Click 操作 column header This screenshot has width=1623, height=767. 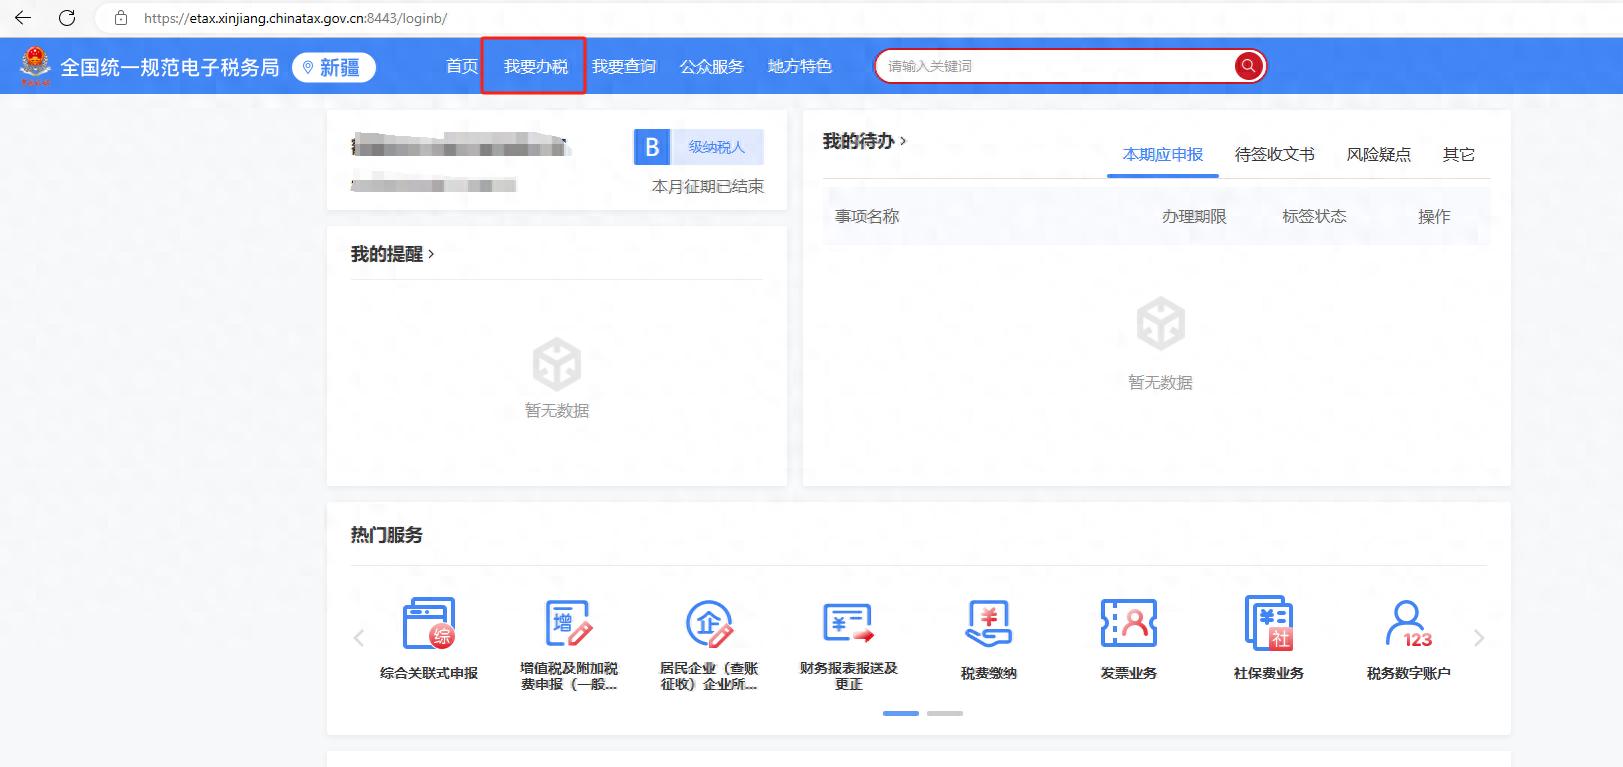1434,216
